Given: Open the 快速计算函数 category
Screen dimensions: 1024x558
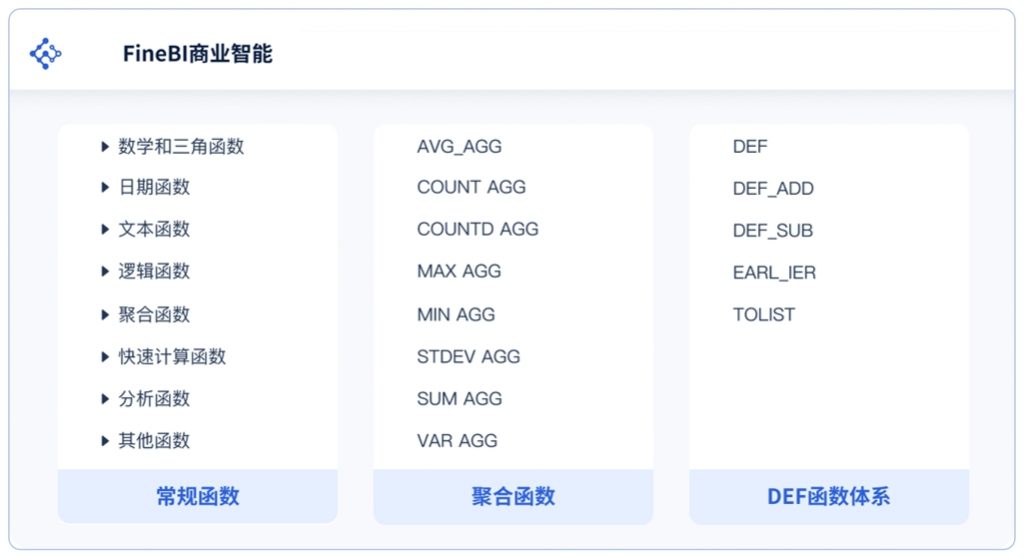Looking at the screenshot, I should [172, 357].
